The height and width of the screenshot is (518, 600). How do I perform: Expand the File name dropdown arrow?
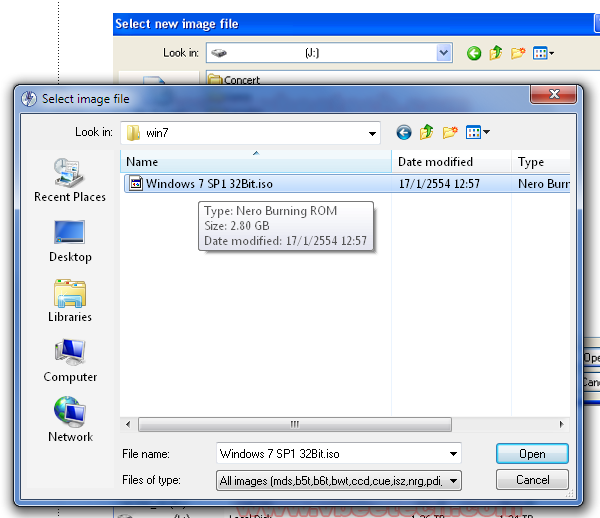(x=453, y=454)
